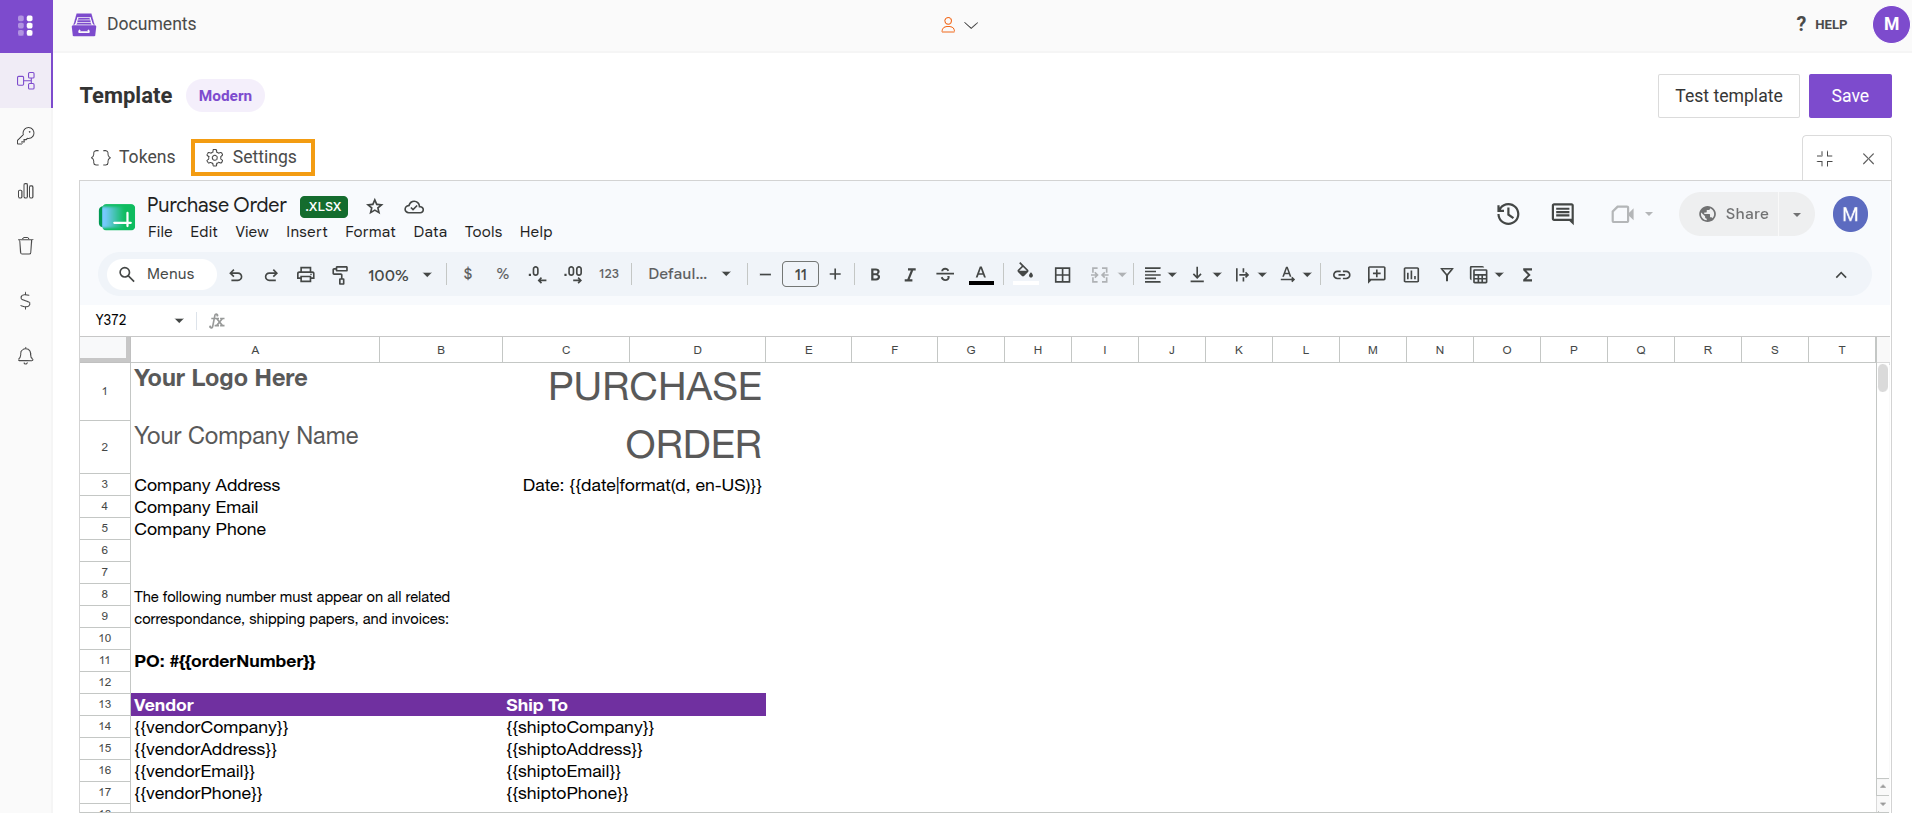Toggle italic formatting

[x=910, y=275]
